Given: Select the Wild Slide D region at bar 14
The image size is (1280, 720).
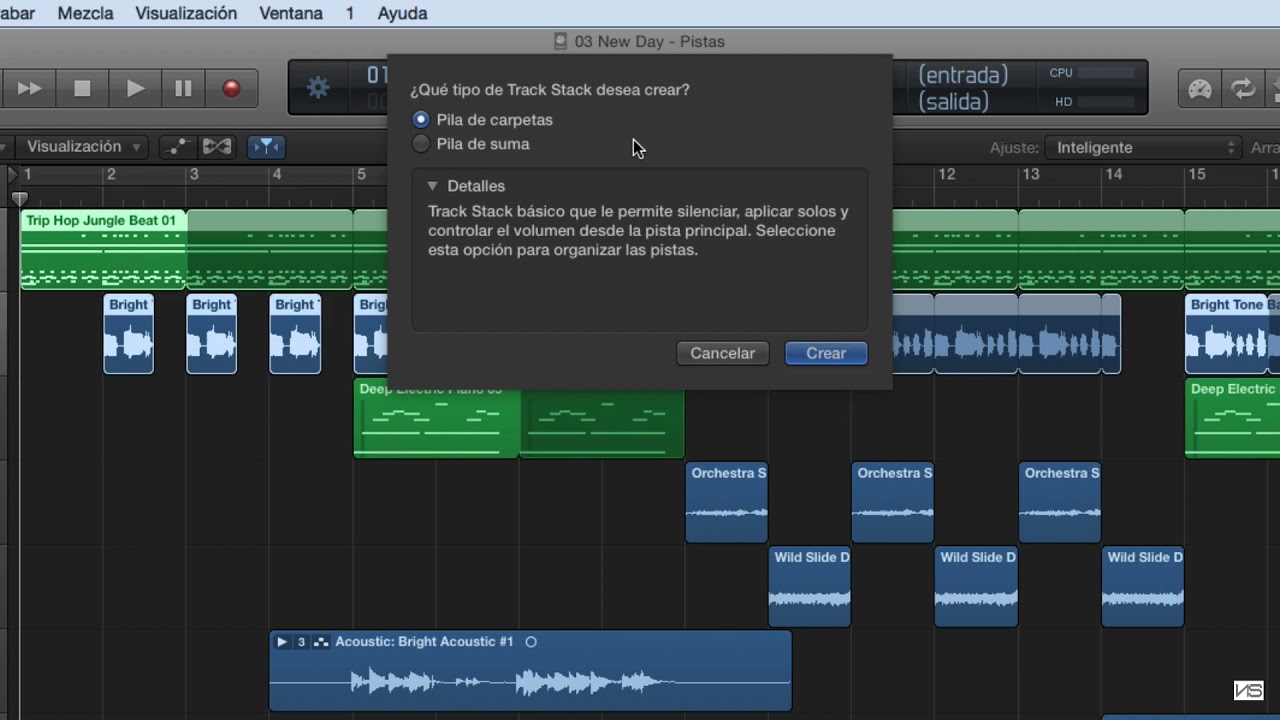Looking at the screenshot, I should [x=1143, y=587].
